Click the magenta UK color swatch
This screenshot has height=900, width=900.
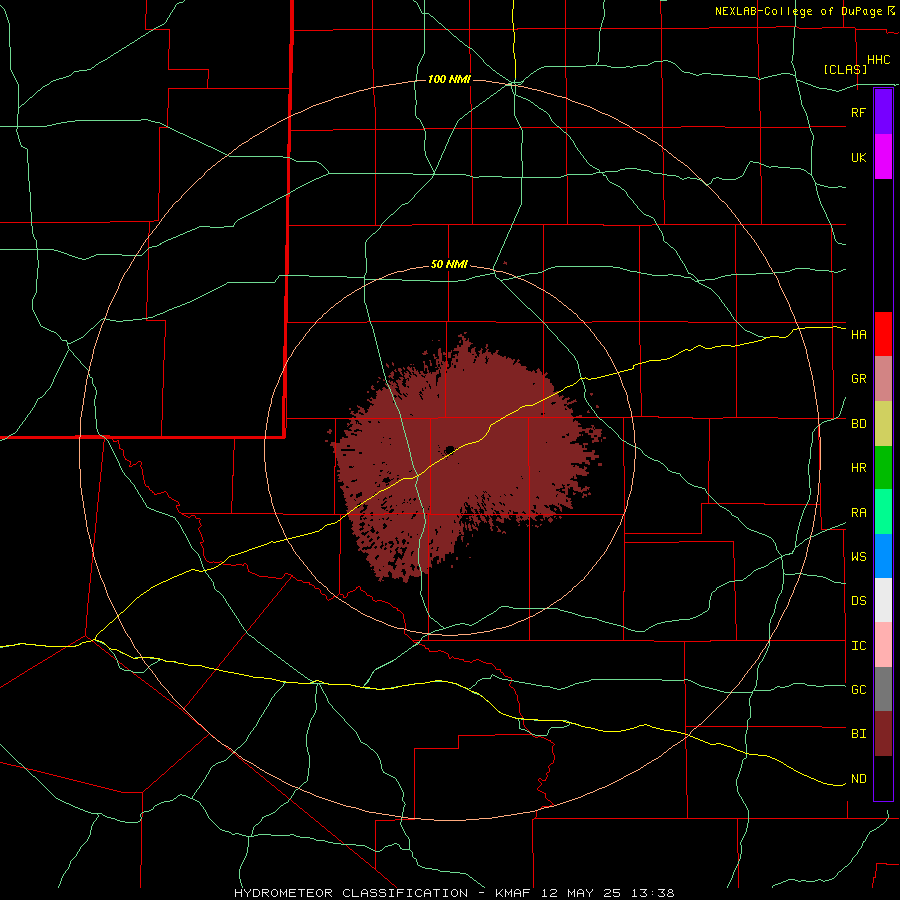(883, 157)
